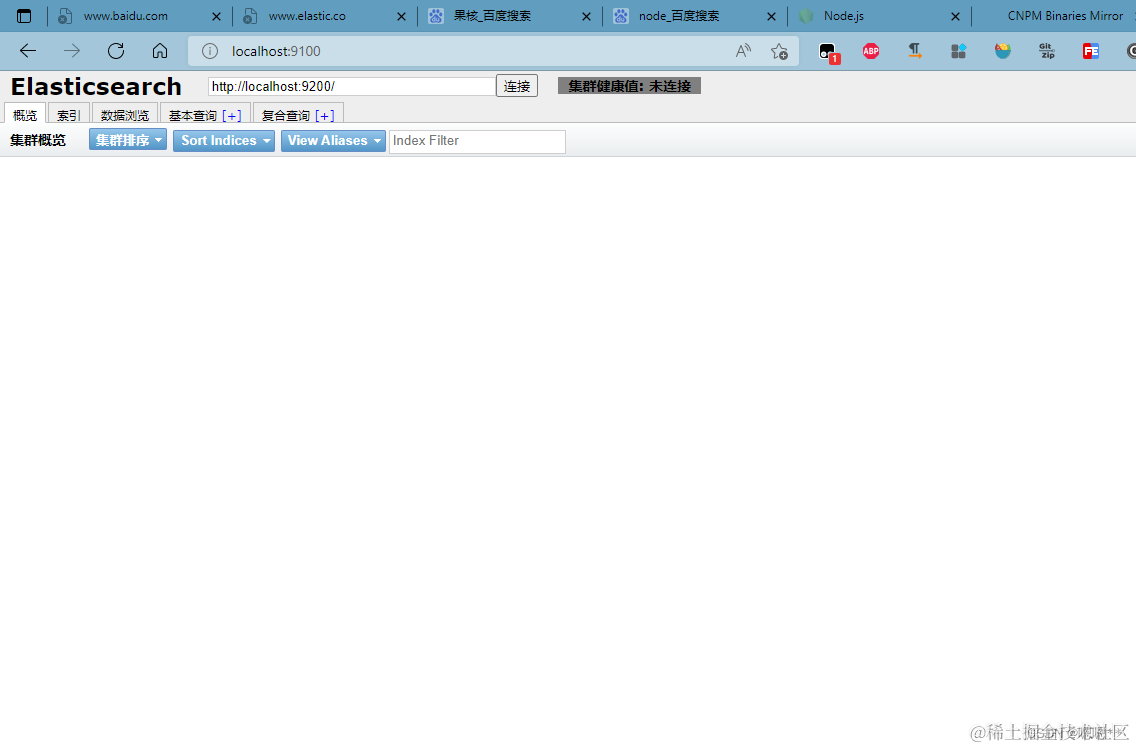This screenshot has width=1136, height=749.
Task: Open the round blue face extension
Action: tap(1003, 51)
